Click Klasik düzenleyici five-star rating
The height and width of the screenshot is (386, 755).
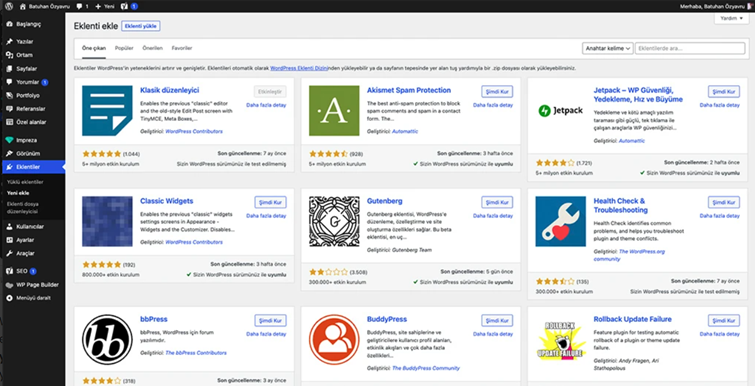tap(102, 154)
